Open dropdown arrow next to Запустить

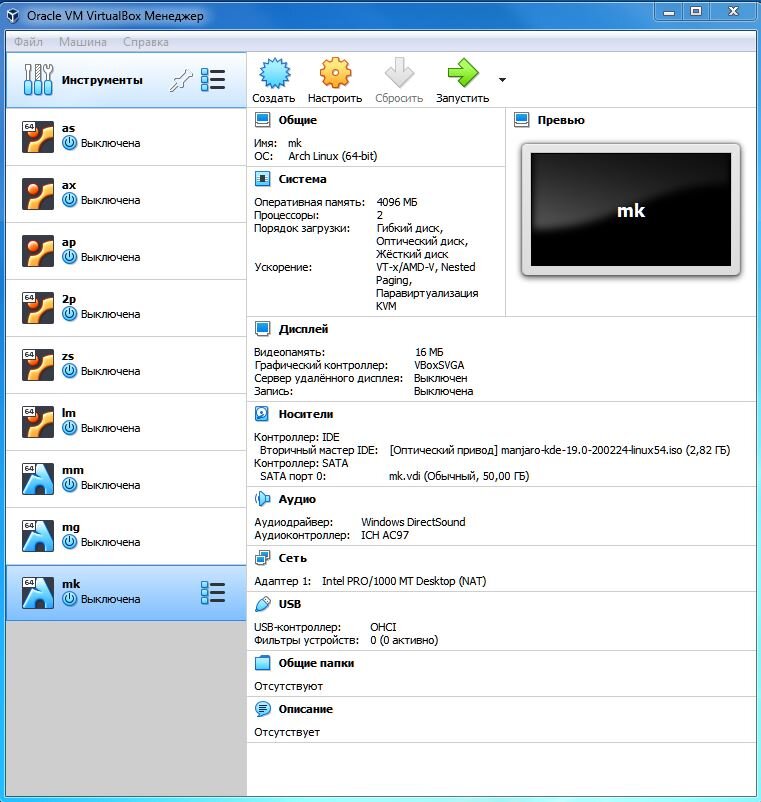click(502, 80)
